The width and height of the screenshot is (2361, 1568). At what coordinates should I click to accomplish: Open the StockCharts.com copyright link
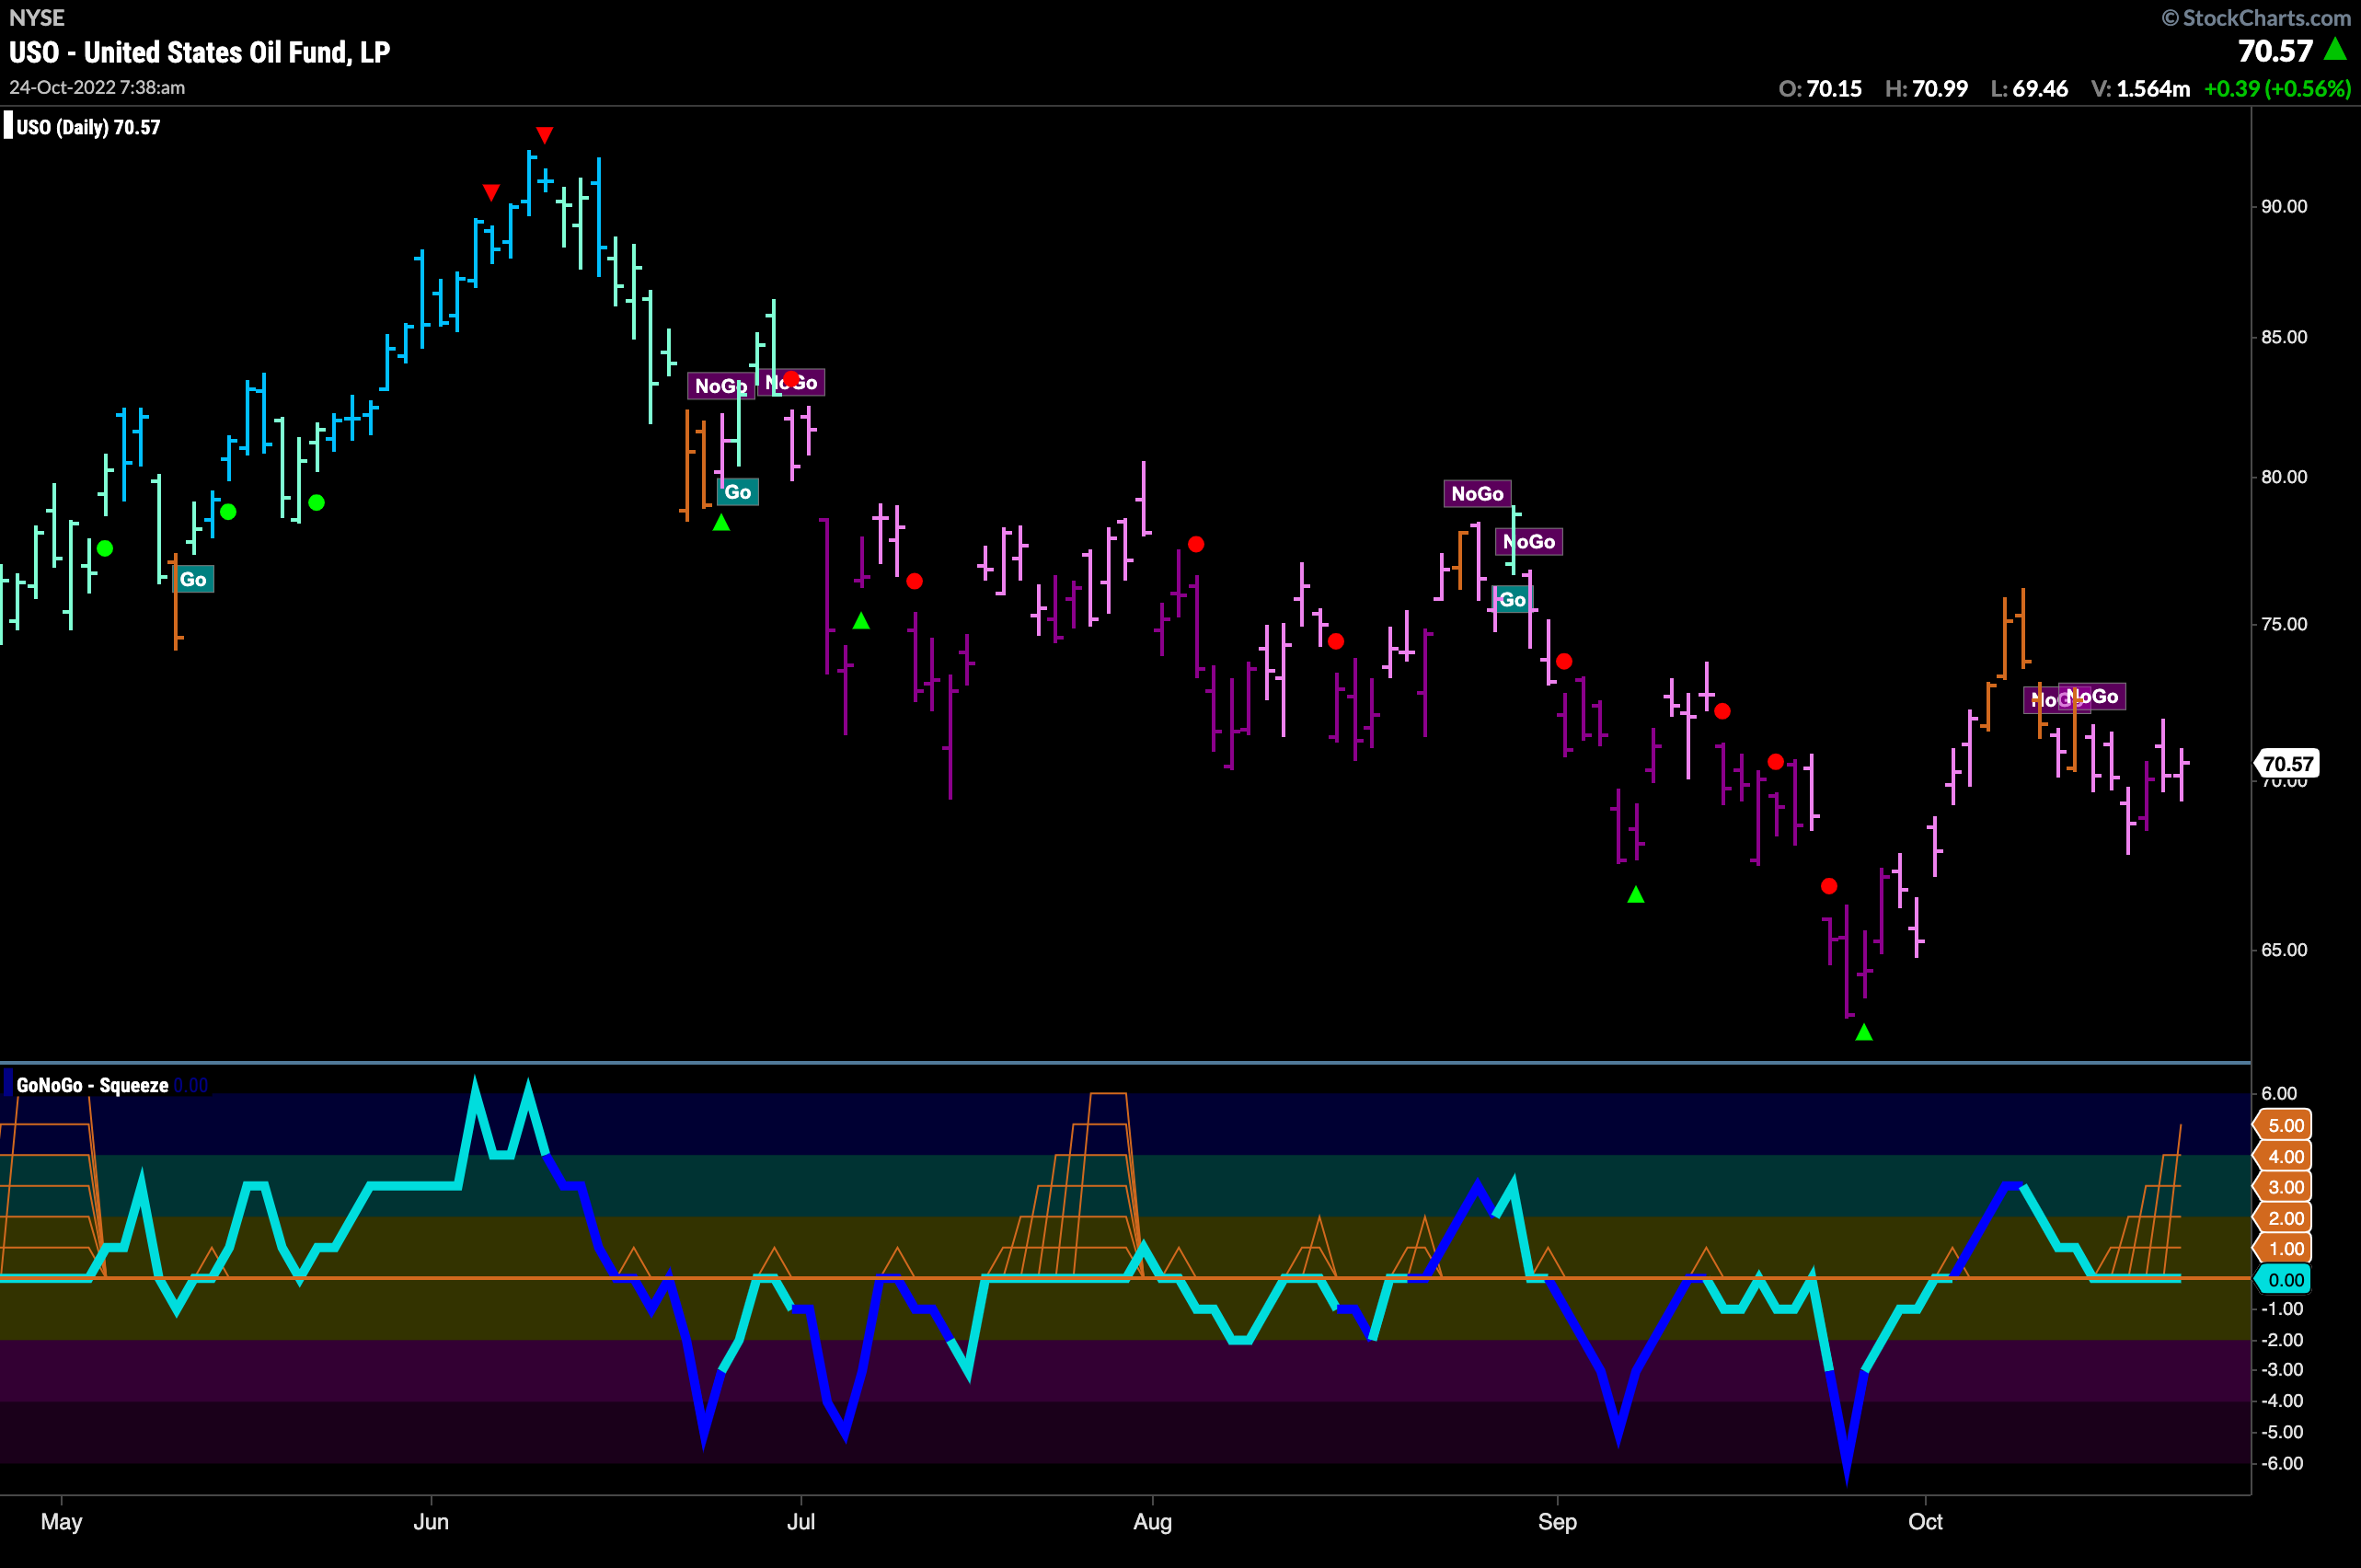(2256, 18)
